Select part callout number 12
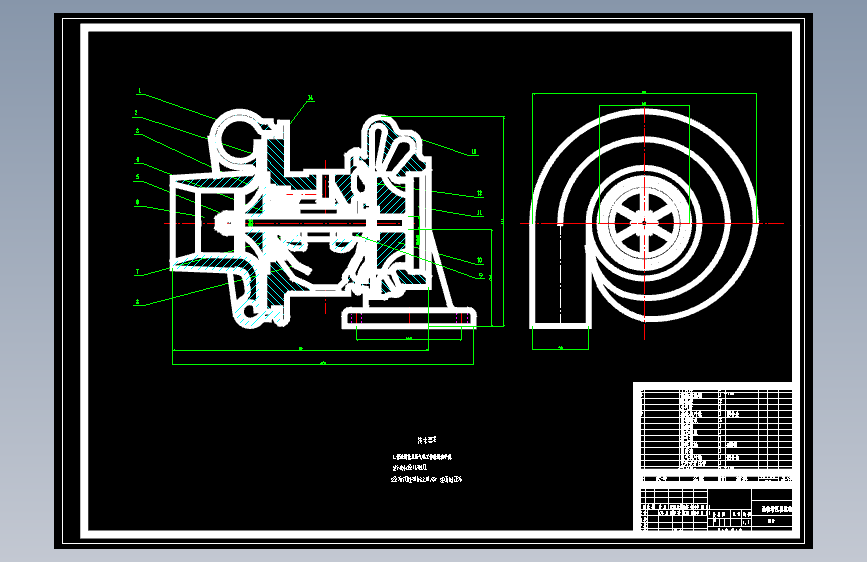The height and width of the screenshot is (562, 867). (x=479, y=194)
